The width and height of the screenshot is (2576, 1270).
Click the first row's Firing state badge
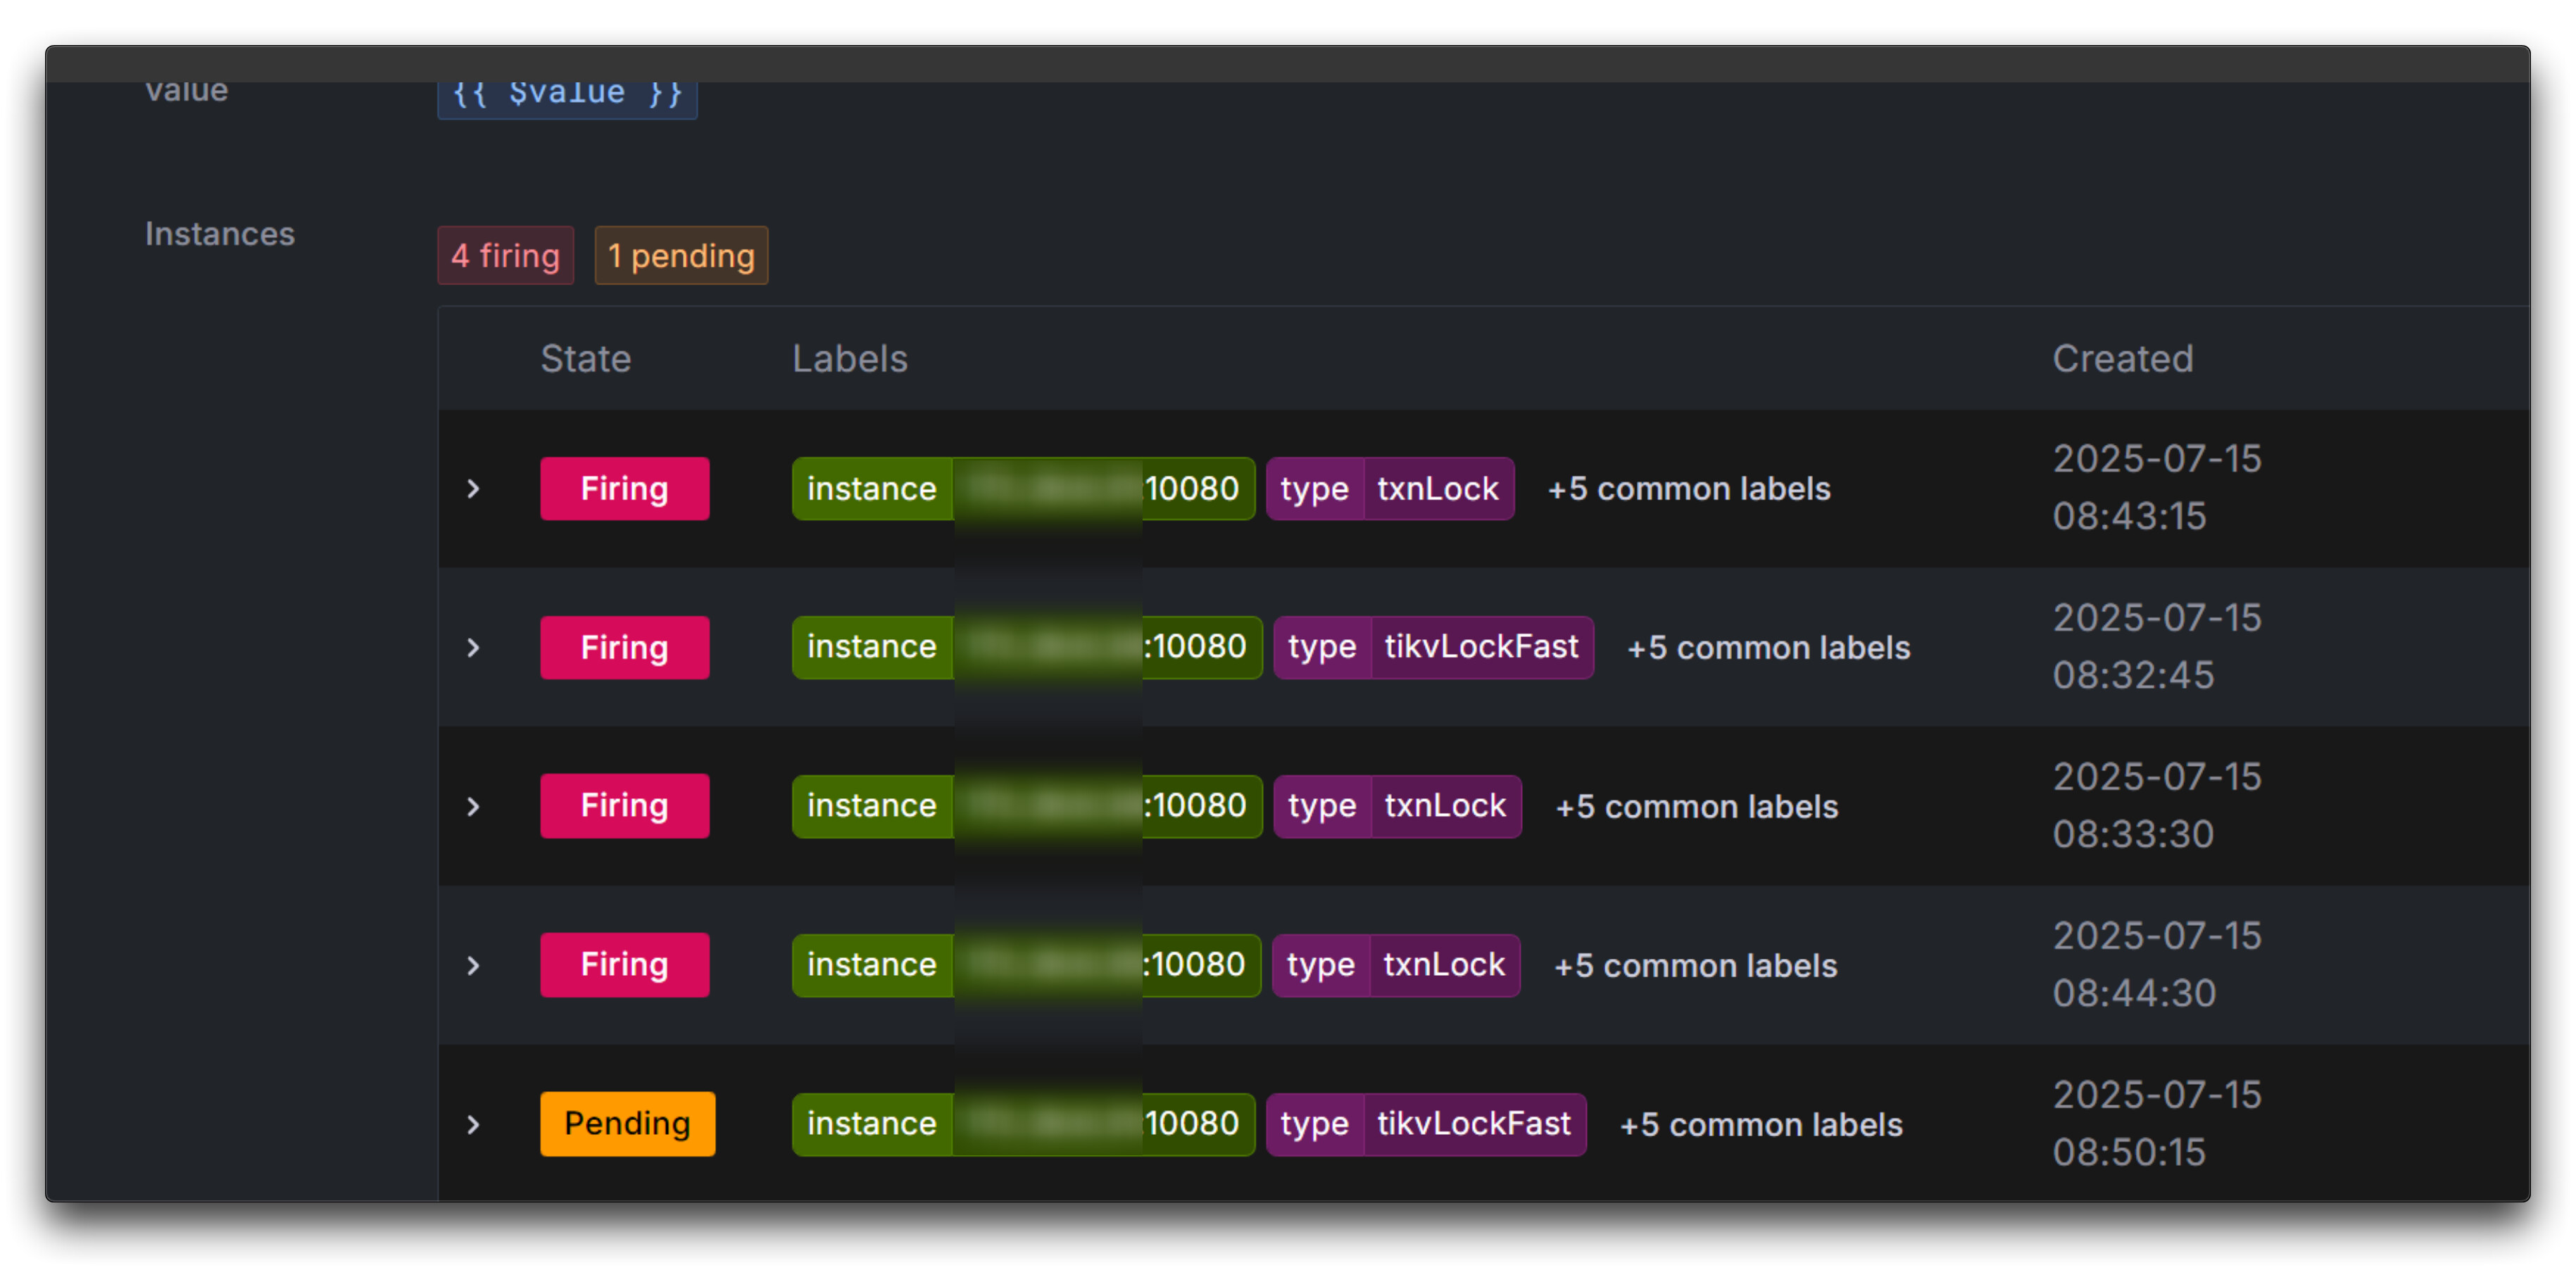(x=624, y=489)
